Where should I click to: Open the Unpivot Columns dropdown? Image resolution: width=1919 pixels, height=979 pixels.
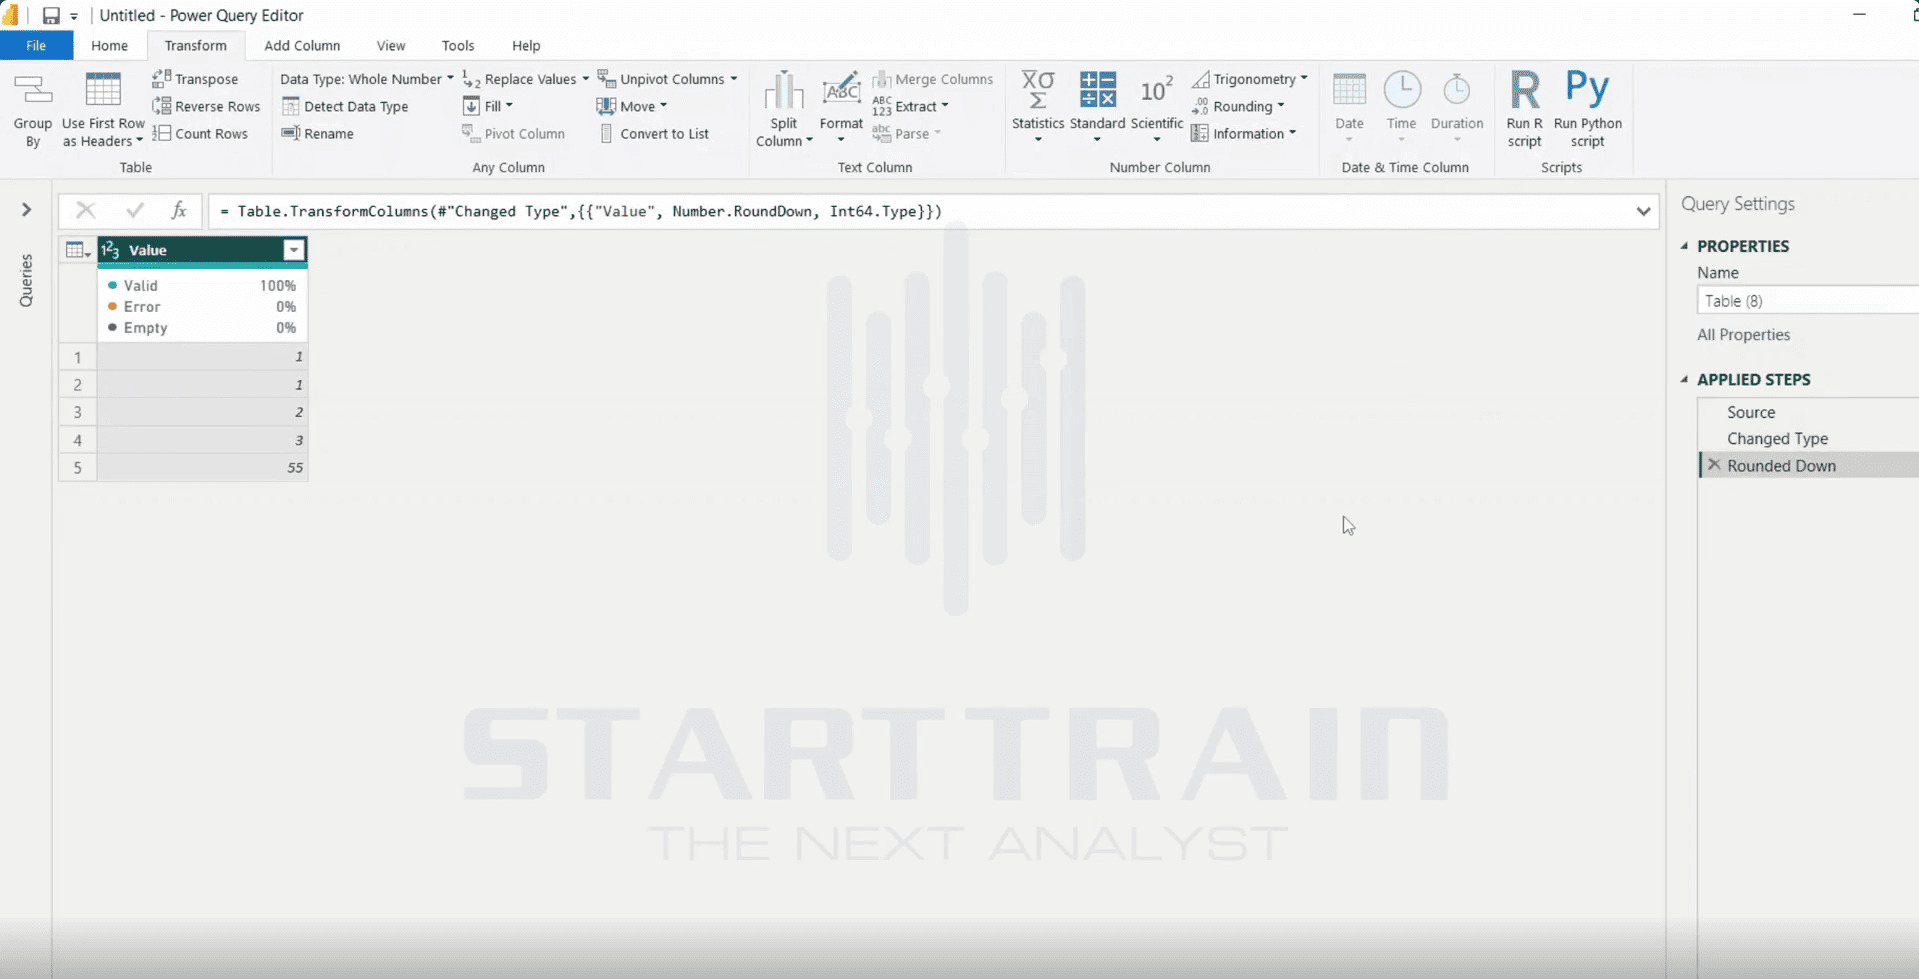pyautogui.click(x=668, y=79)
